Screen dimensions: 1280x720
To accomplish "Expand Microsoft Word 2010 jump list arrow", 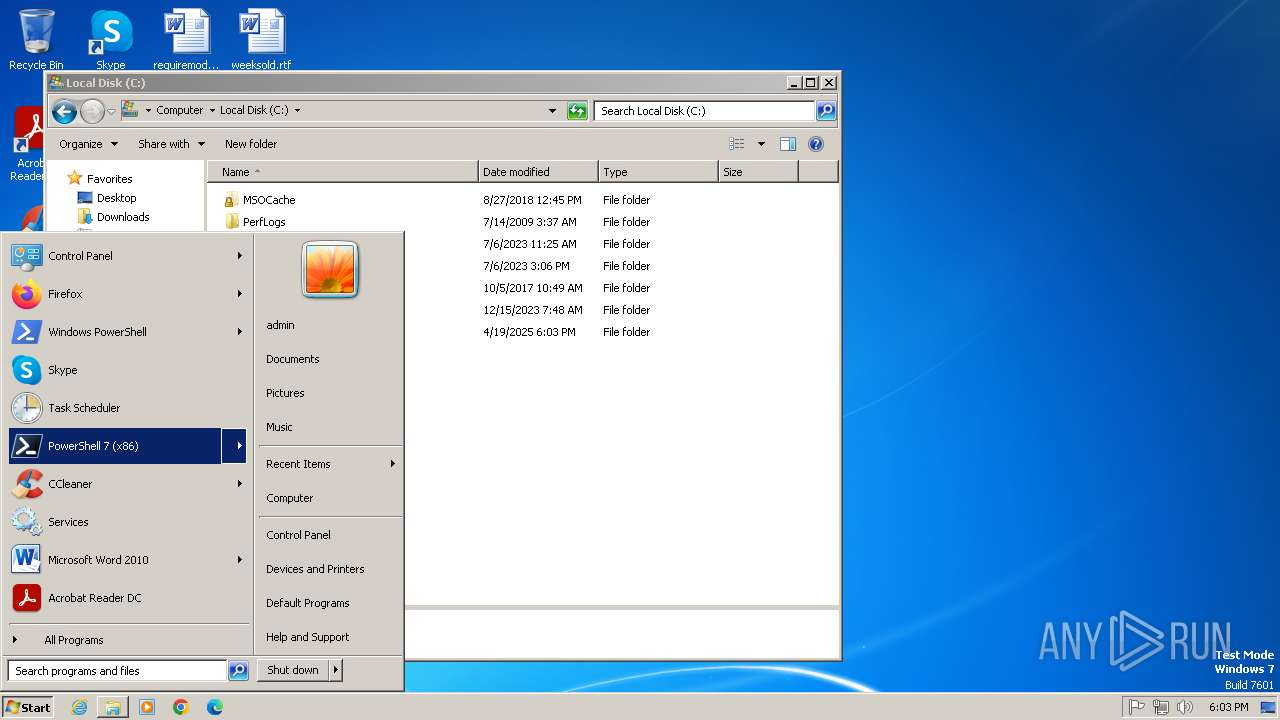I will point(240,560).
